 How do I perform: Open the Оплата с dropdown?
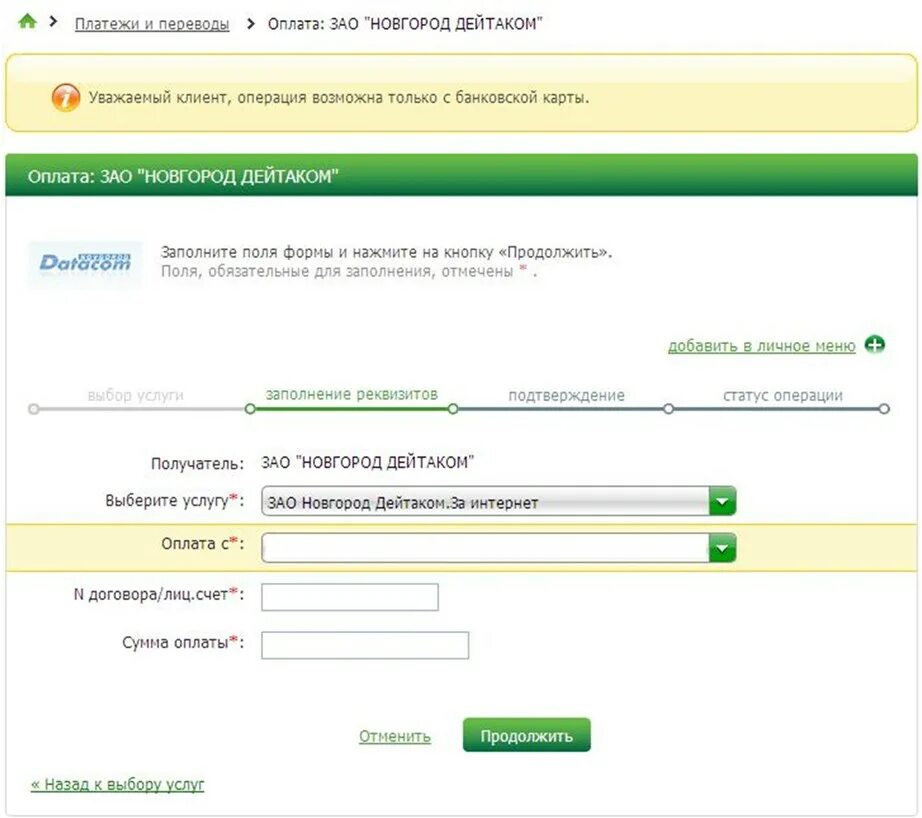click(x=498, y=548)
